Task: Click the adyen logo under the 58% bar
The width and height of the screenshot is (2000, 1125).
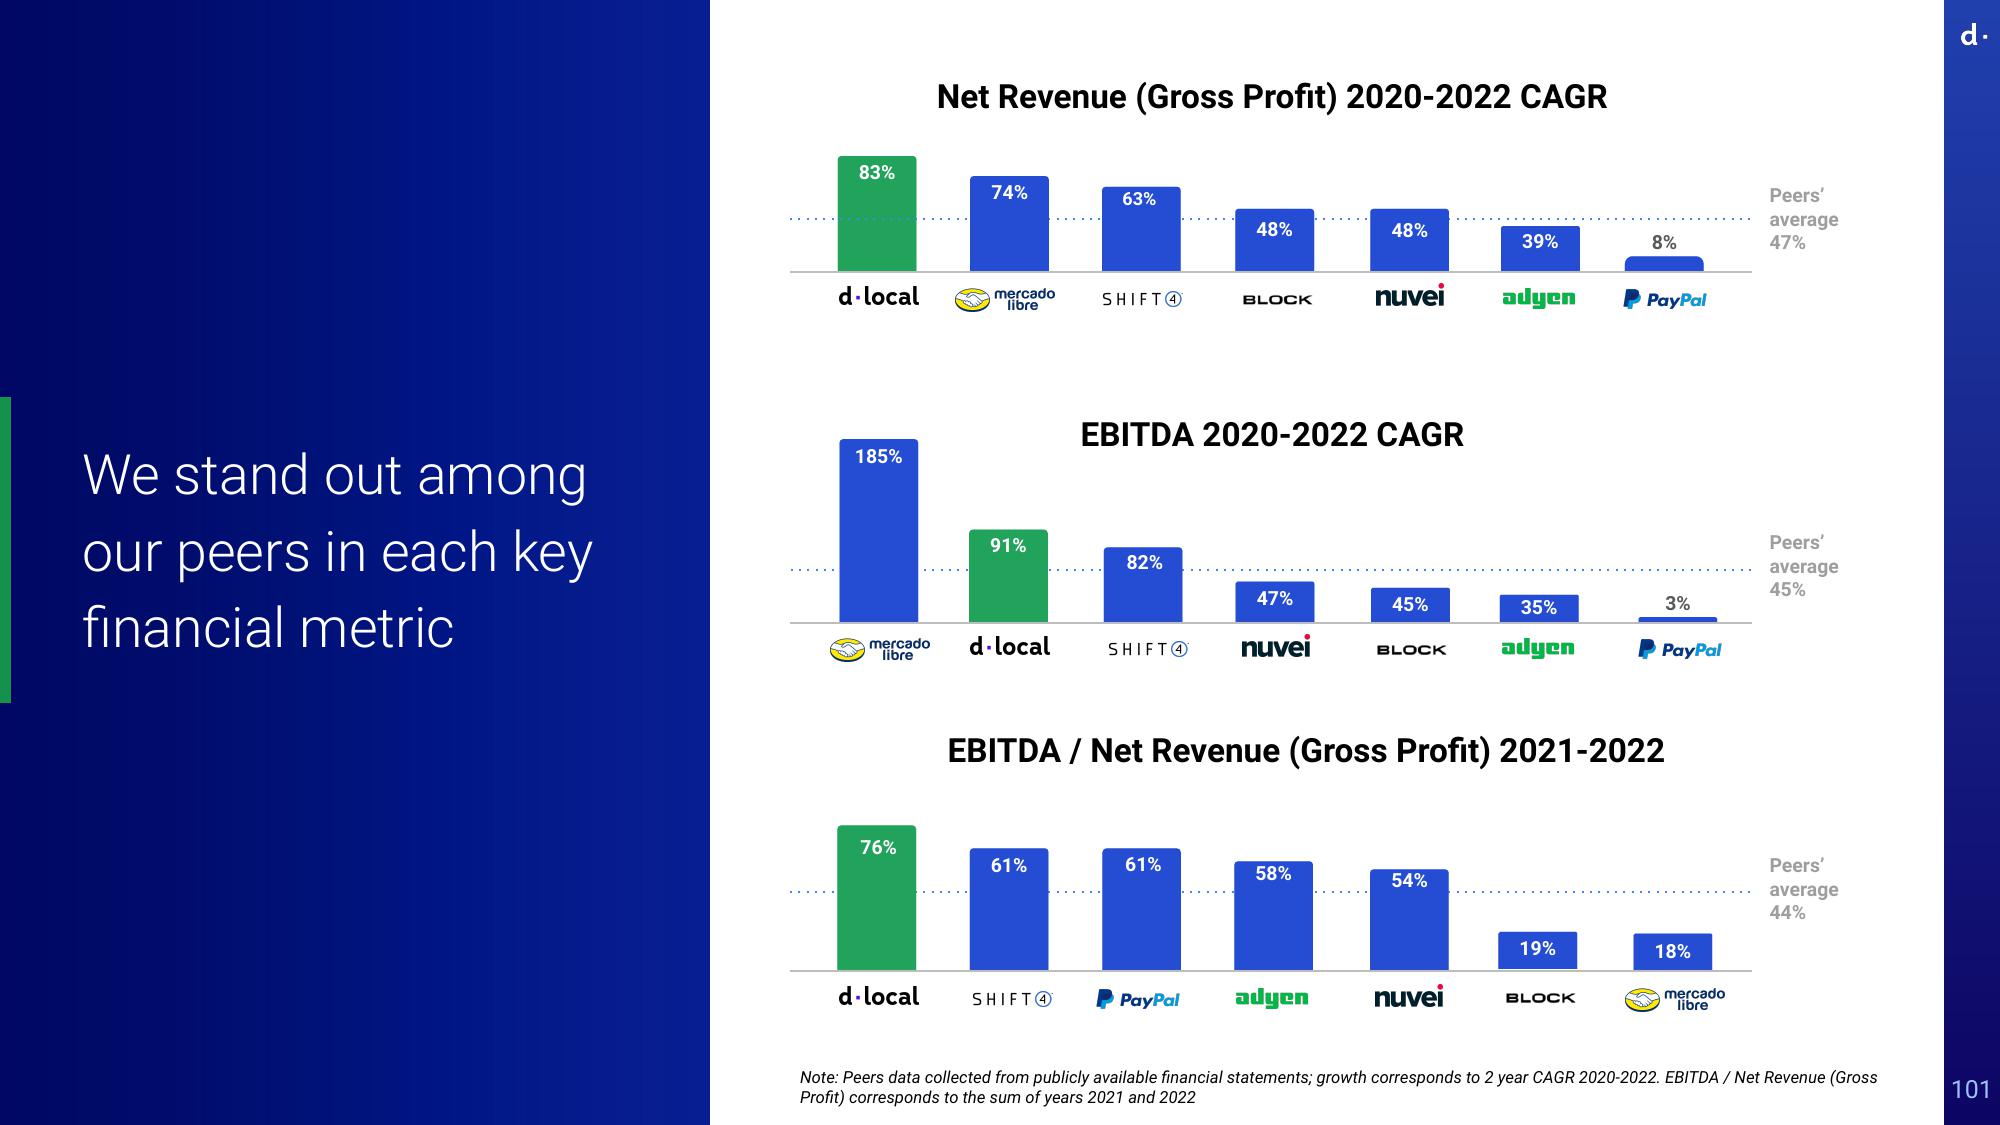Action: [x=1272, y=997]
